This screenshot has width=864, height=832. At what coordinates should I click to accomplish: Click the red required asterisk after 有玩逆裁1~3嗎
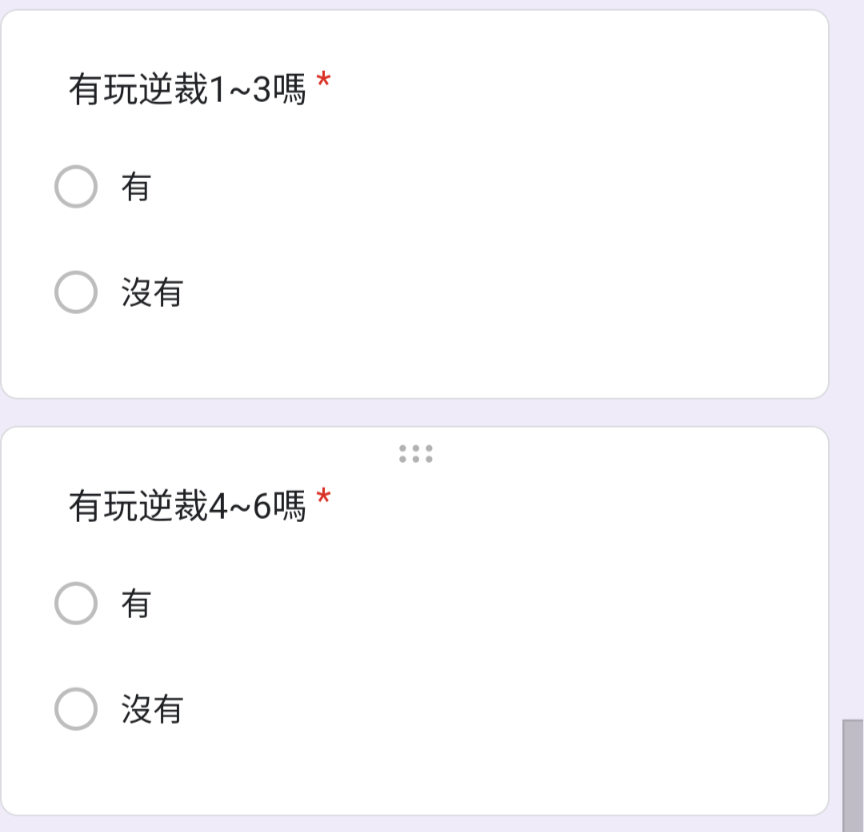(x=323, y=82)
